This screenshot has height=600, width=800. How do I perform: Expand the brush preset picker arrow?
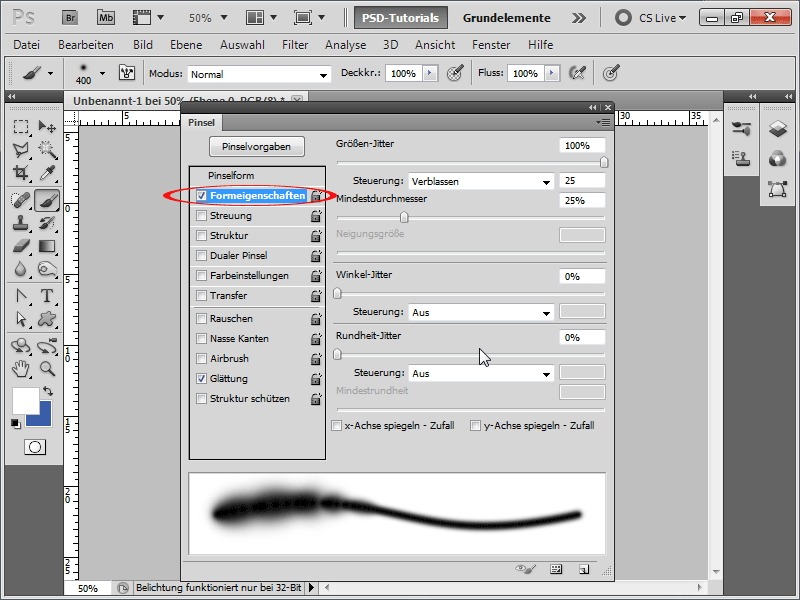(103, 73)
